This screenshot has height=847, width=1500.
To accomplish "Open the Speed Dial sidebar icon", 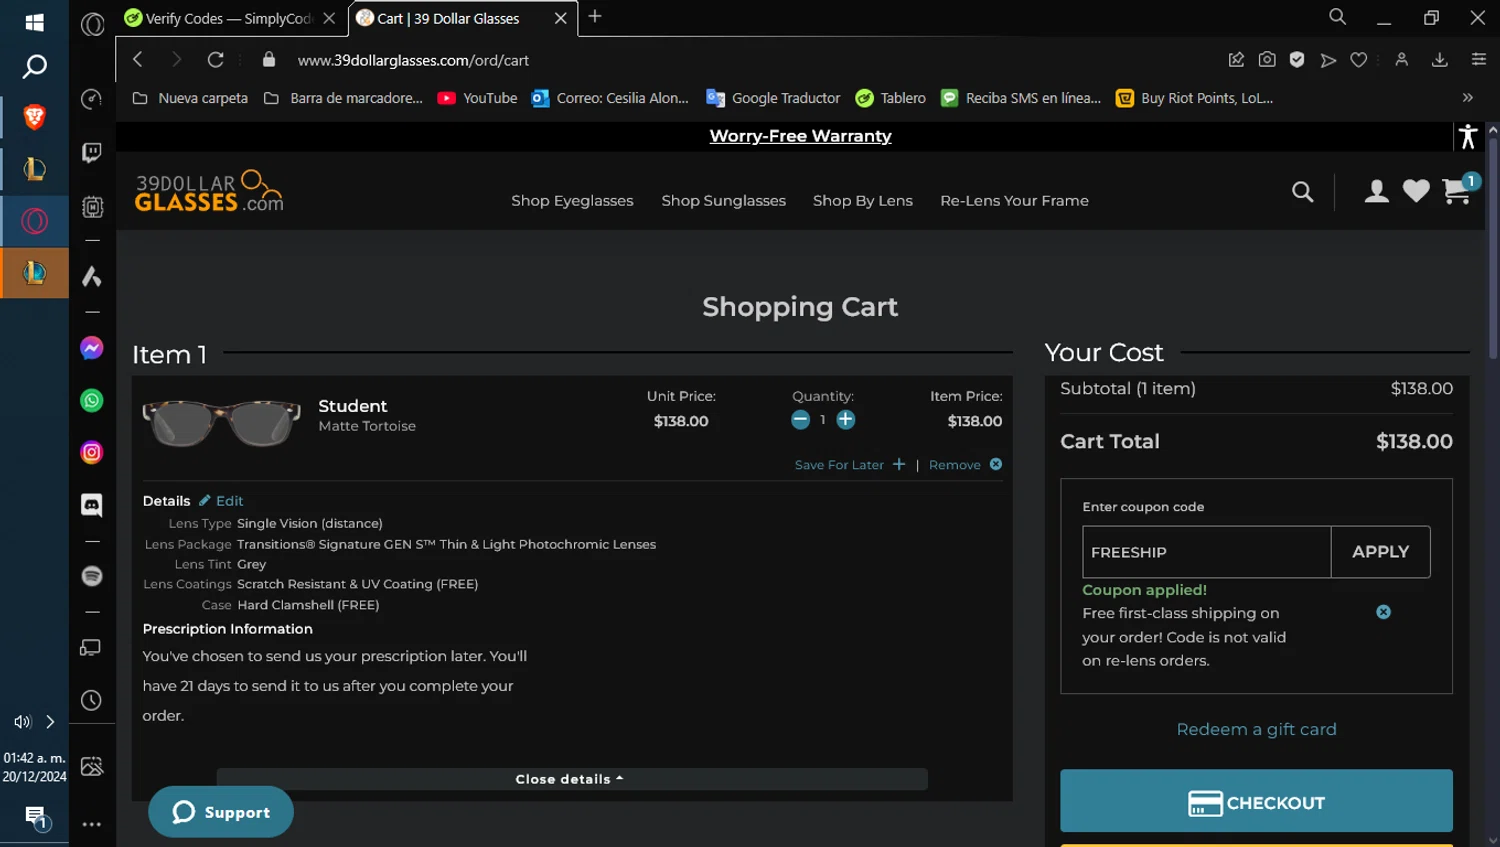I will pos(91,99).
